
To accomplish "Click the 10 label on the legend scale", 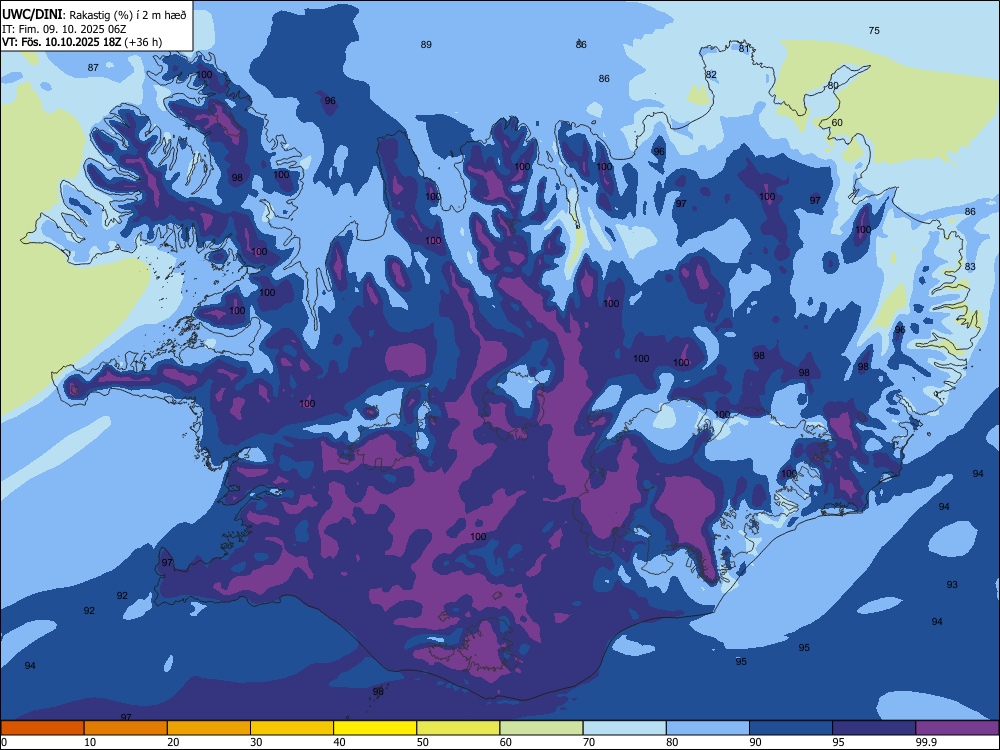I will 90,742.
